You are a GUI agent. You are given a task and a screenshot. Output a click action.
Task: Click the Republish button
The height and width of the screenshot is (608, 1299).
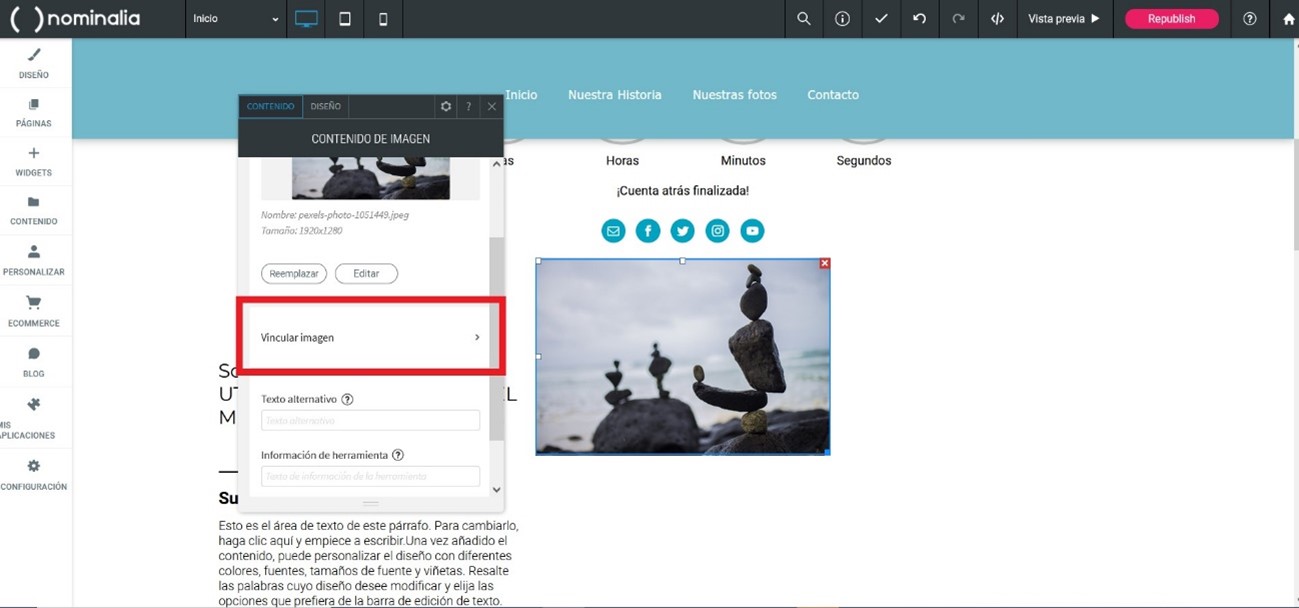(x=1171, y=19)
